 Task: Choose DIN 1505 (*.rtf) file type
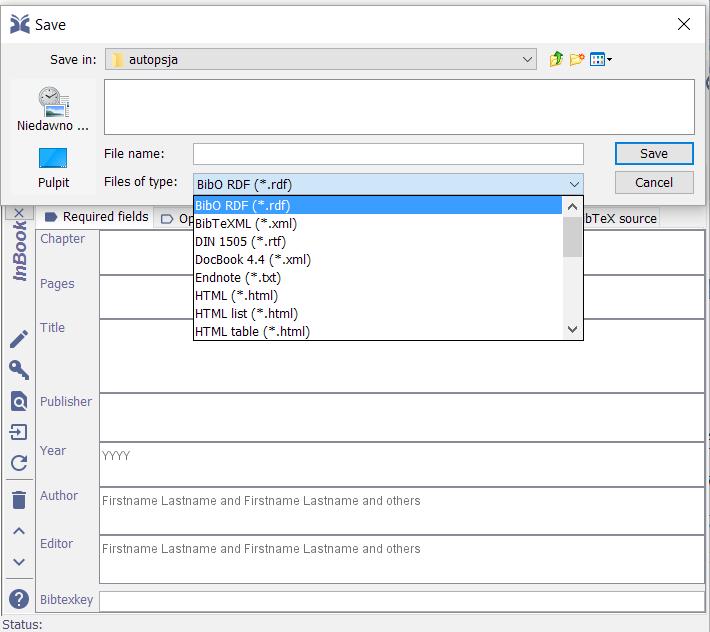click(378, 242)
